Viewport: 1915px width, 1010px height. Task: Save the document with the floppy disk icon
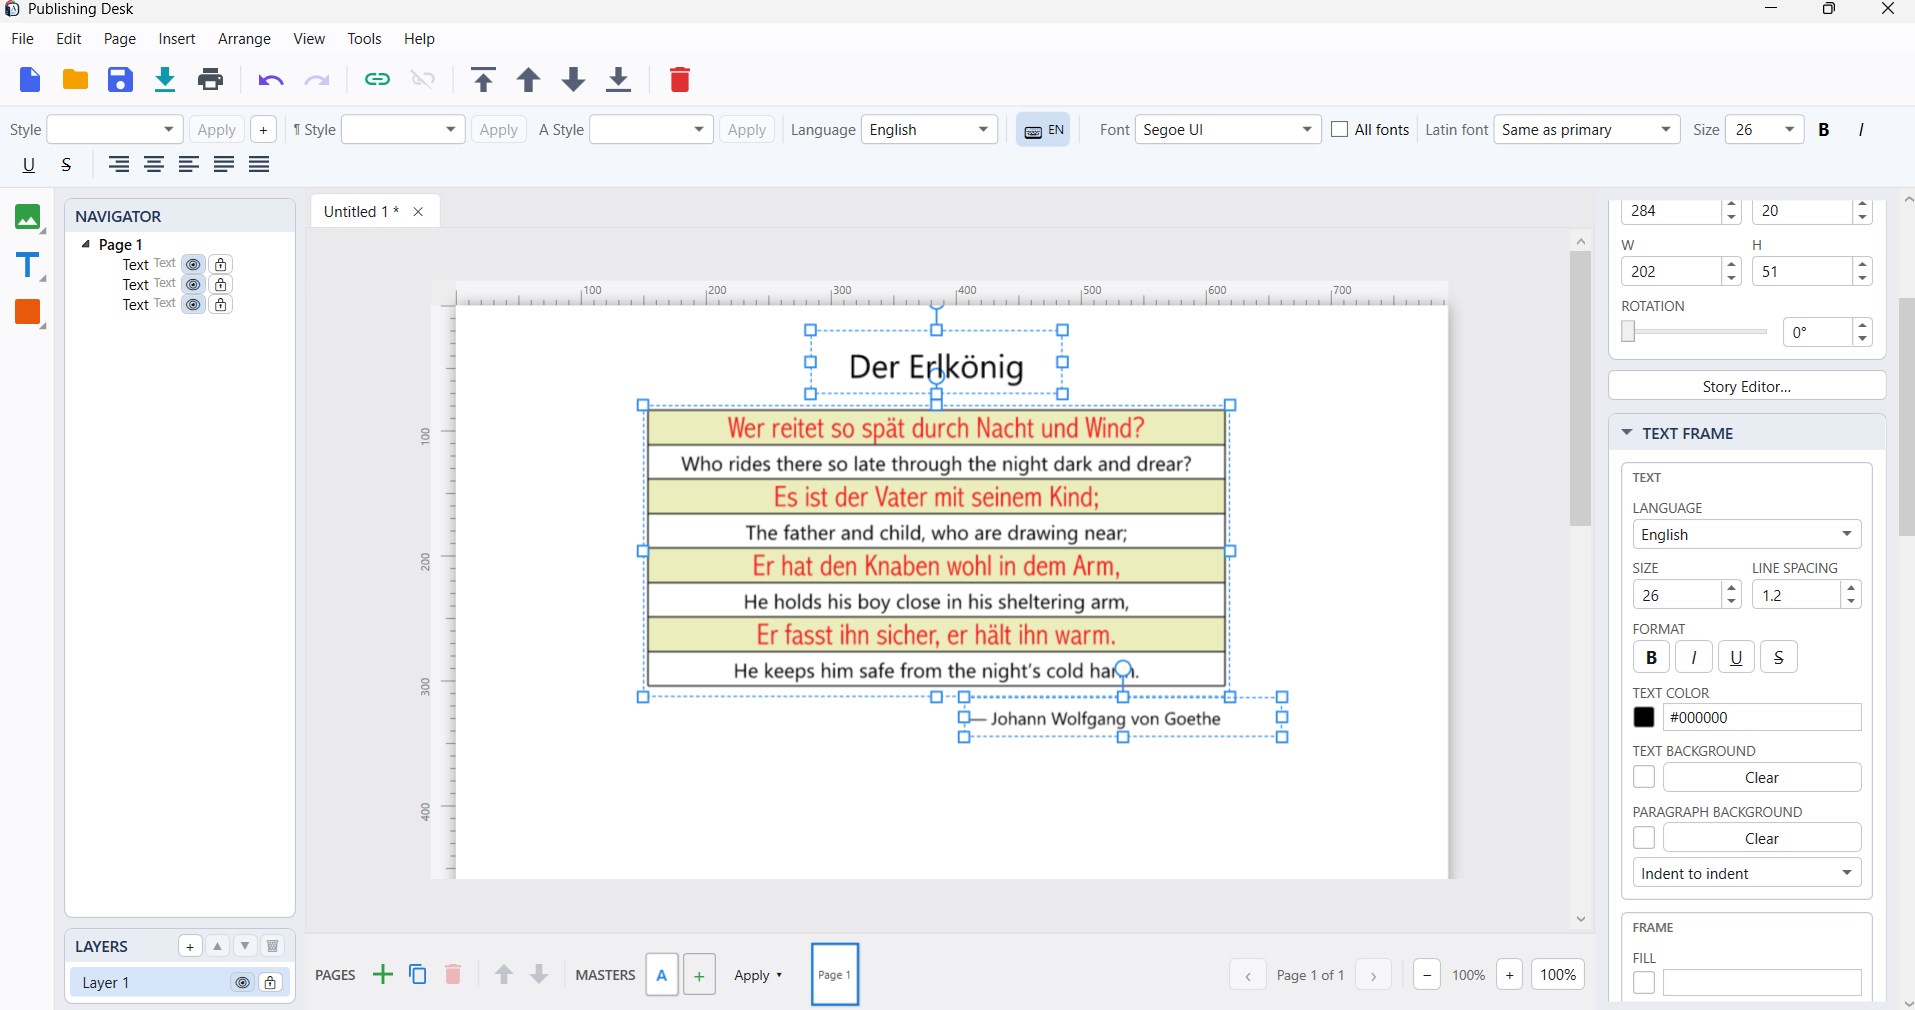(x=120, y=80)
